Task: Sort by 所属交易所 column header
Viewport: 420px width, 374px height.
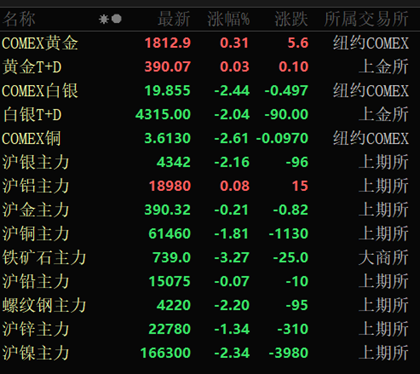Action: tap(366, 19)
